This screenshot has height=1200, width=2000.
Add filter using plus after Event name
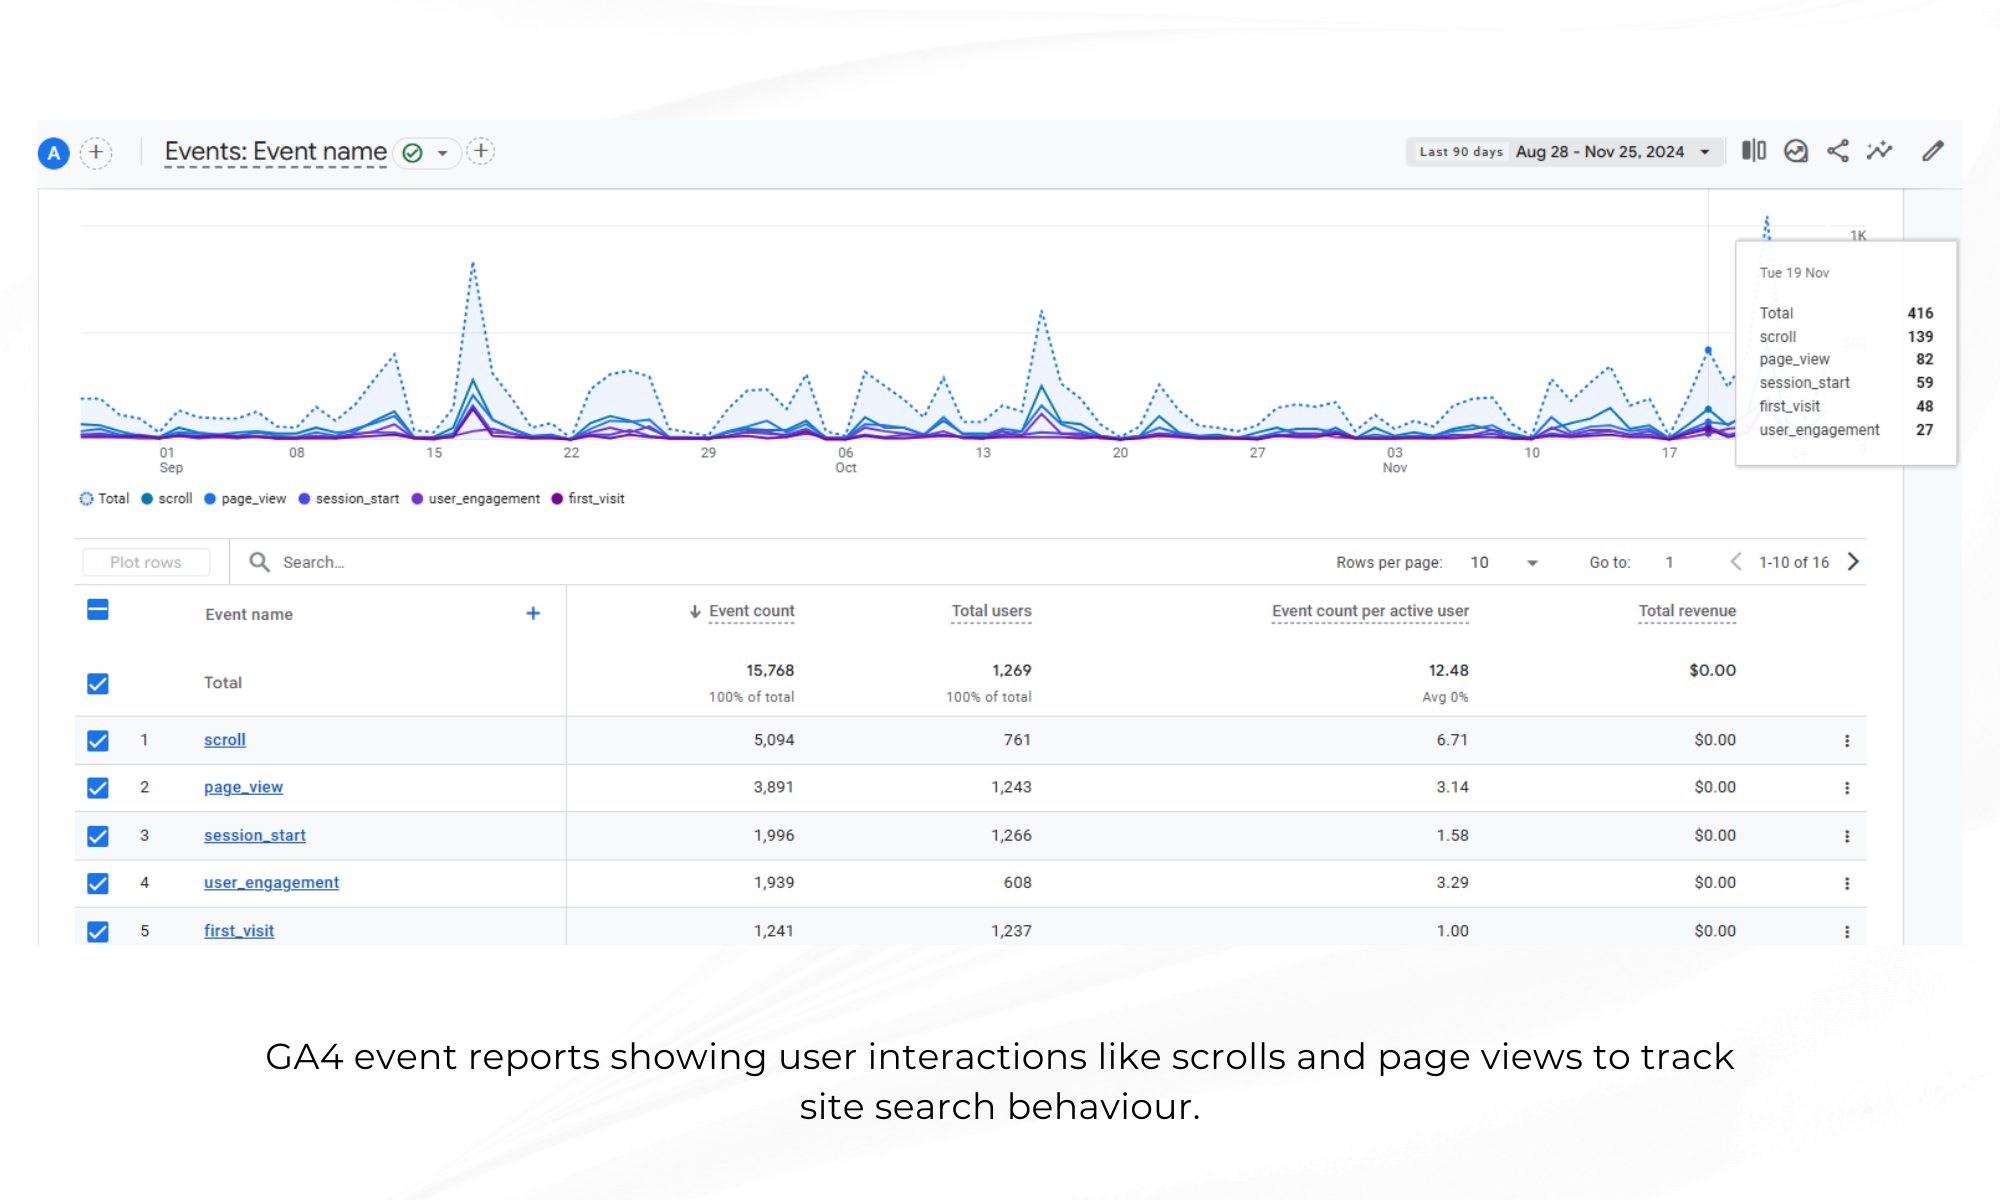pyautogui.click(x=481, y=151)
